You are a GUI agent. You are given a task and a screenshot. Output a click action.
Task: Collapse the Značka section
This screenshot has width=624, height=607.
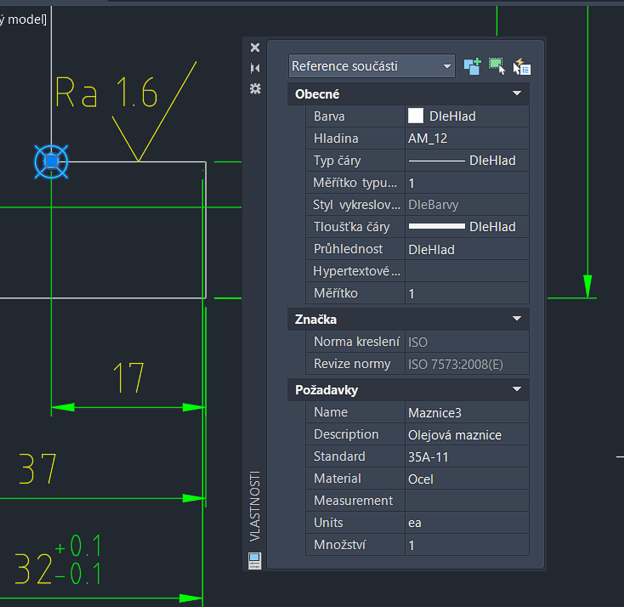click(x=516, y=319)
